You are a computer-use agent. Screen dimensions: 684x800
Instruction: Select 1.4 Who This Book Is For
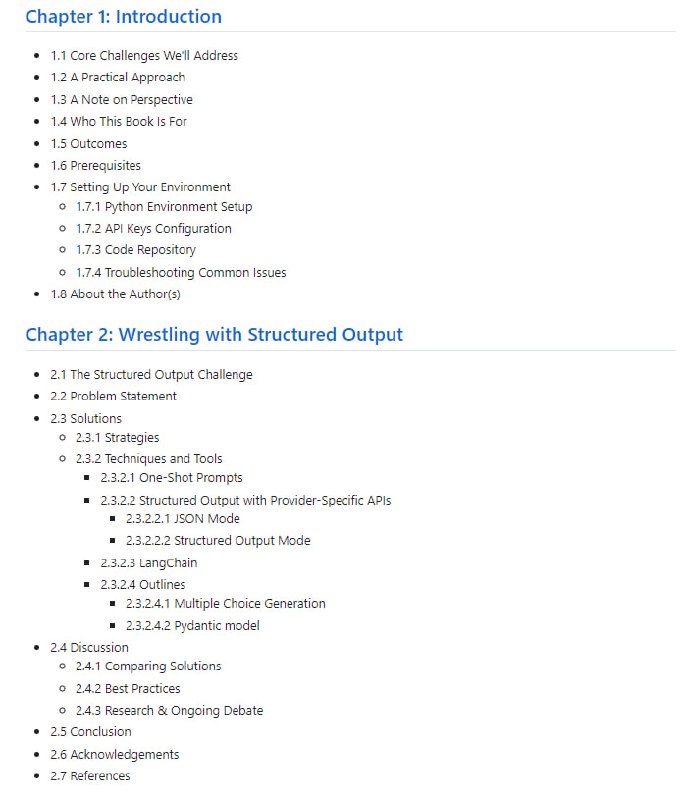click(118, 122)
